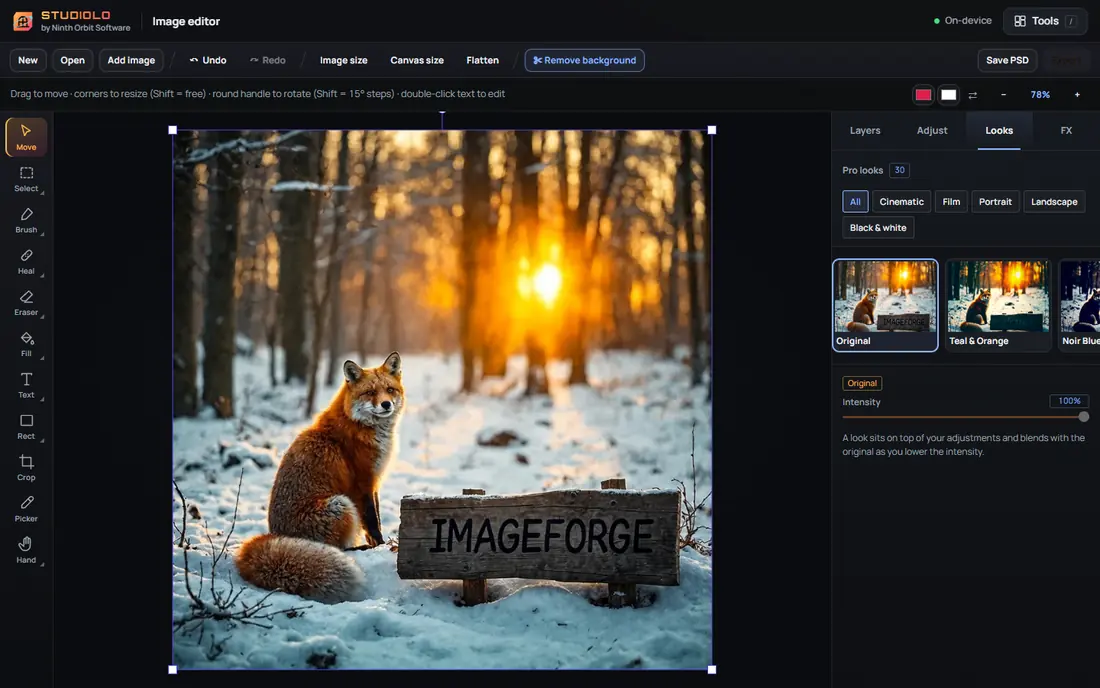Click the 78% zoom level
Viewport: 1100px width, 688px height.
(1040, 95)
